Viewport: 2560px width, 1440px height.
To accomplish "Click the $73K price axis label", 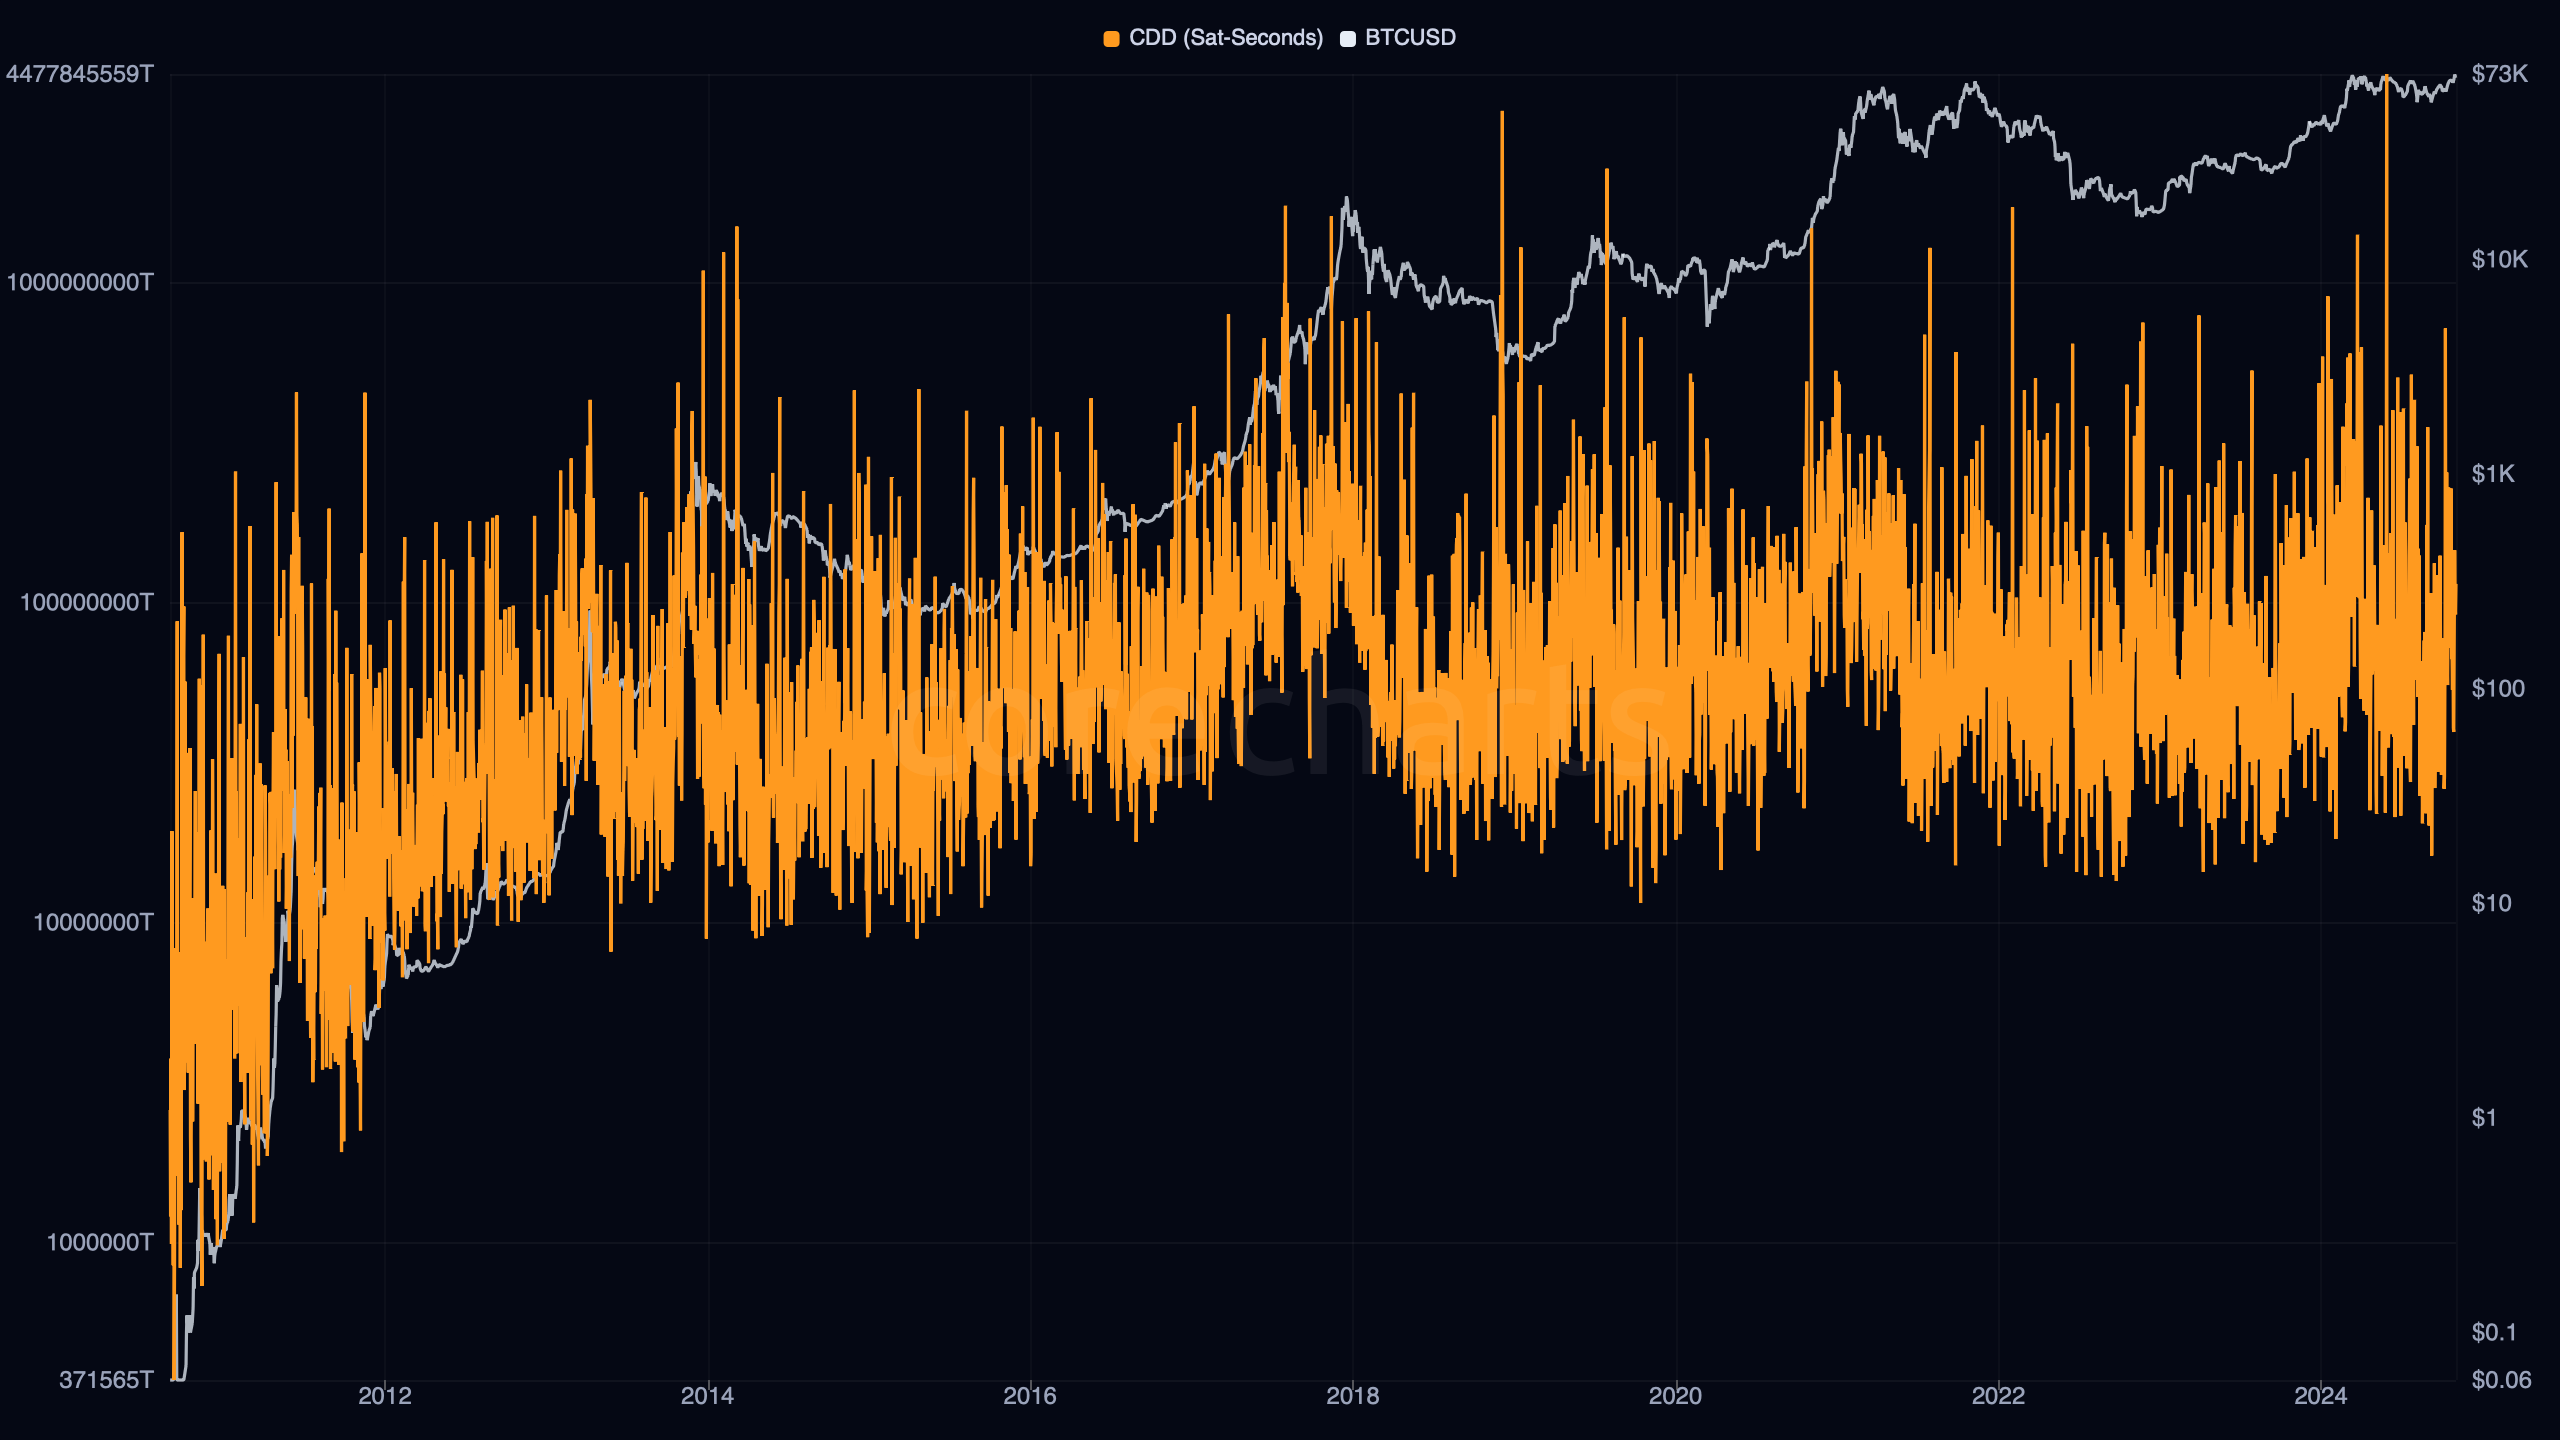I will pyautogui.click(x=2499, y=74).
